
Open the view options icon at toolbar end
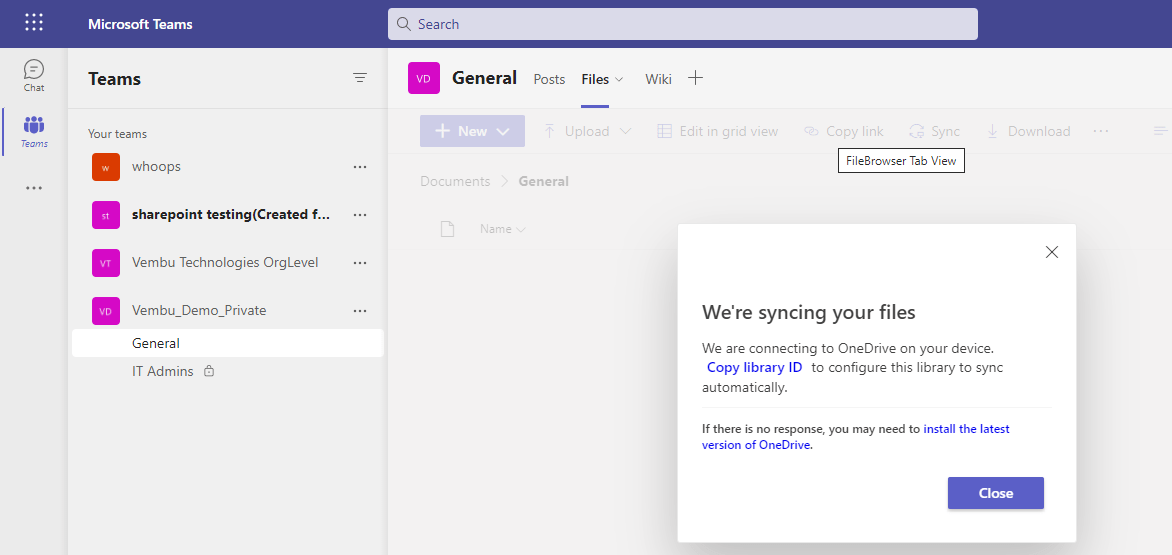tap(1160, 131)
